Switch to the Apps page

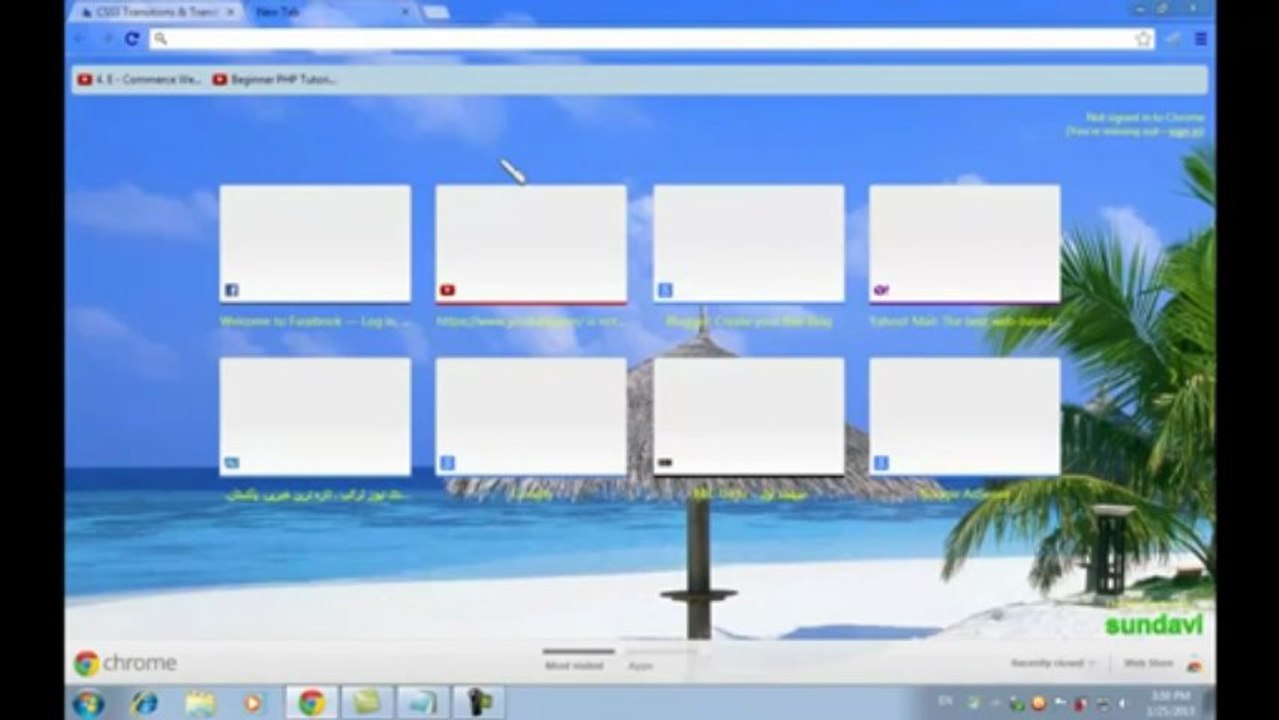(x=640, y=664)
